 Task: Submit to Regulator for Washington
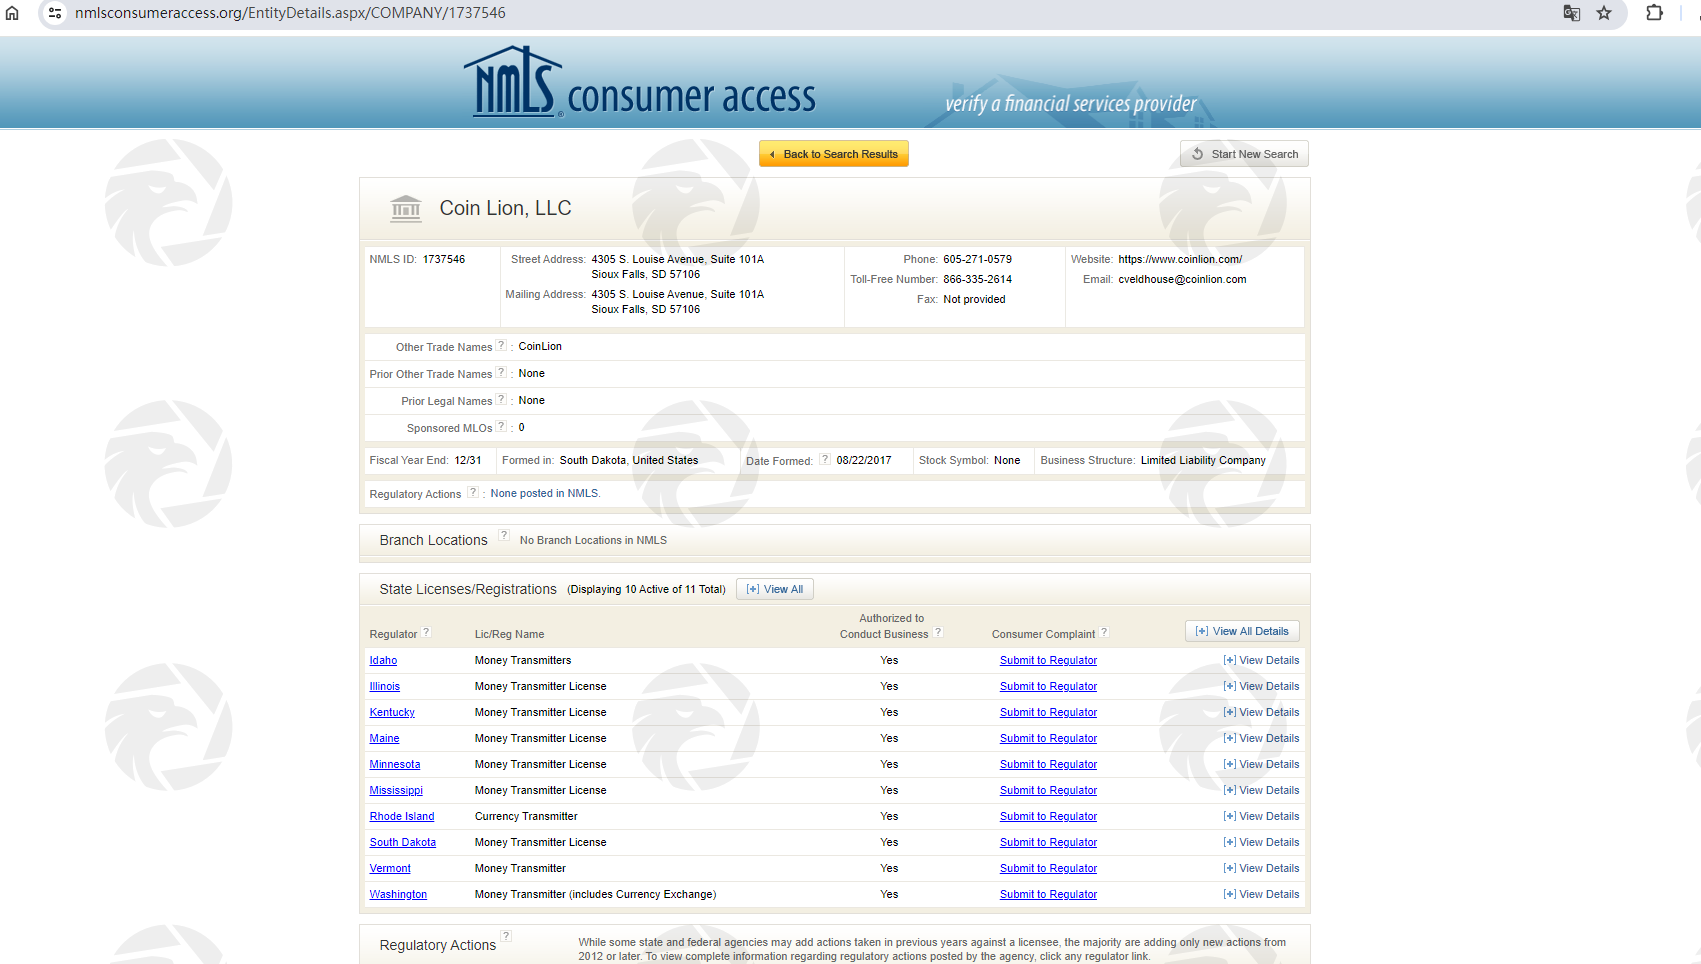tap(1048, 894)
